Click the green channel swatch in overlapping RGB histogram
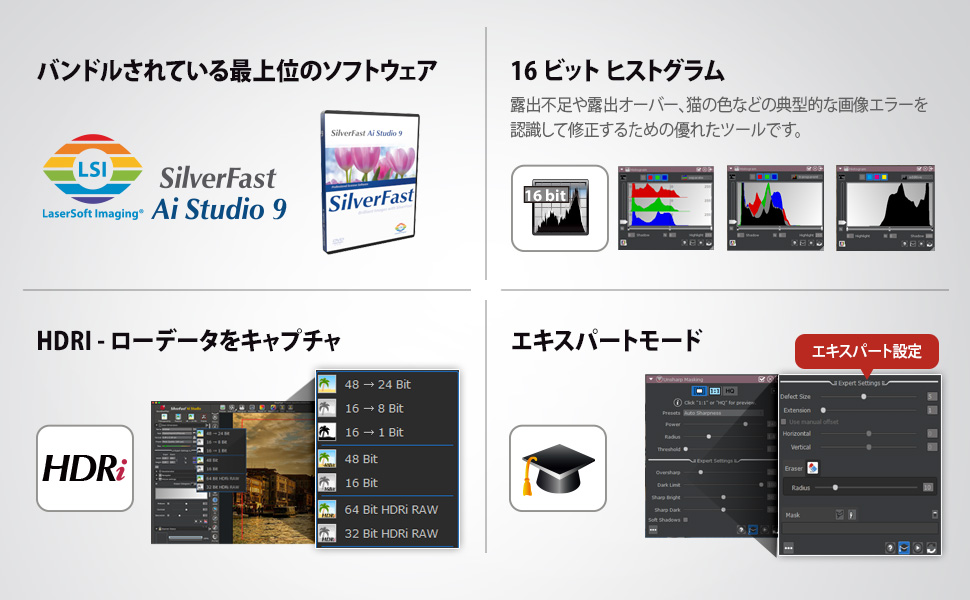 pos(767,177)
